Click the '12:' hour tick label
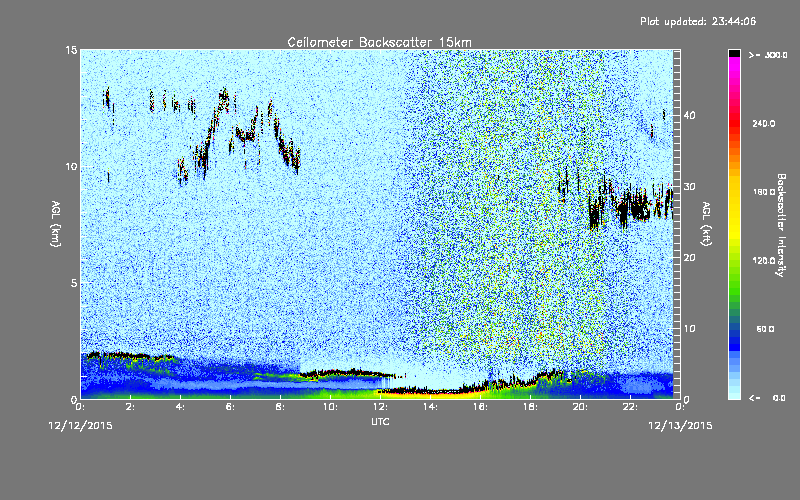 pyautogui.click(x=381, y=407)
